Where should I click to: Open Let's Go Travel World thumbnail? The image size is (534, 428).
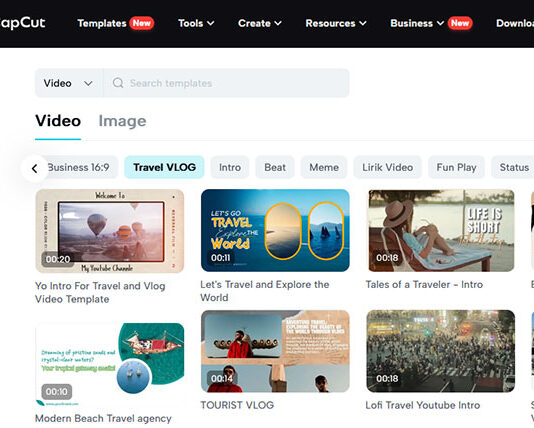coord(275,231)
